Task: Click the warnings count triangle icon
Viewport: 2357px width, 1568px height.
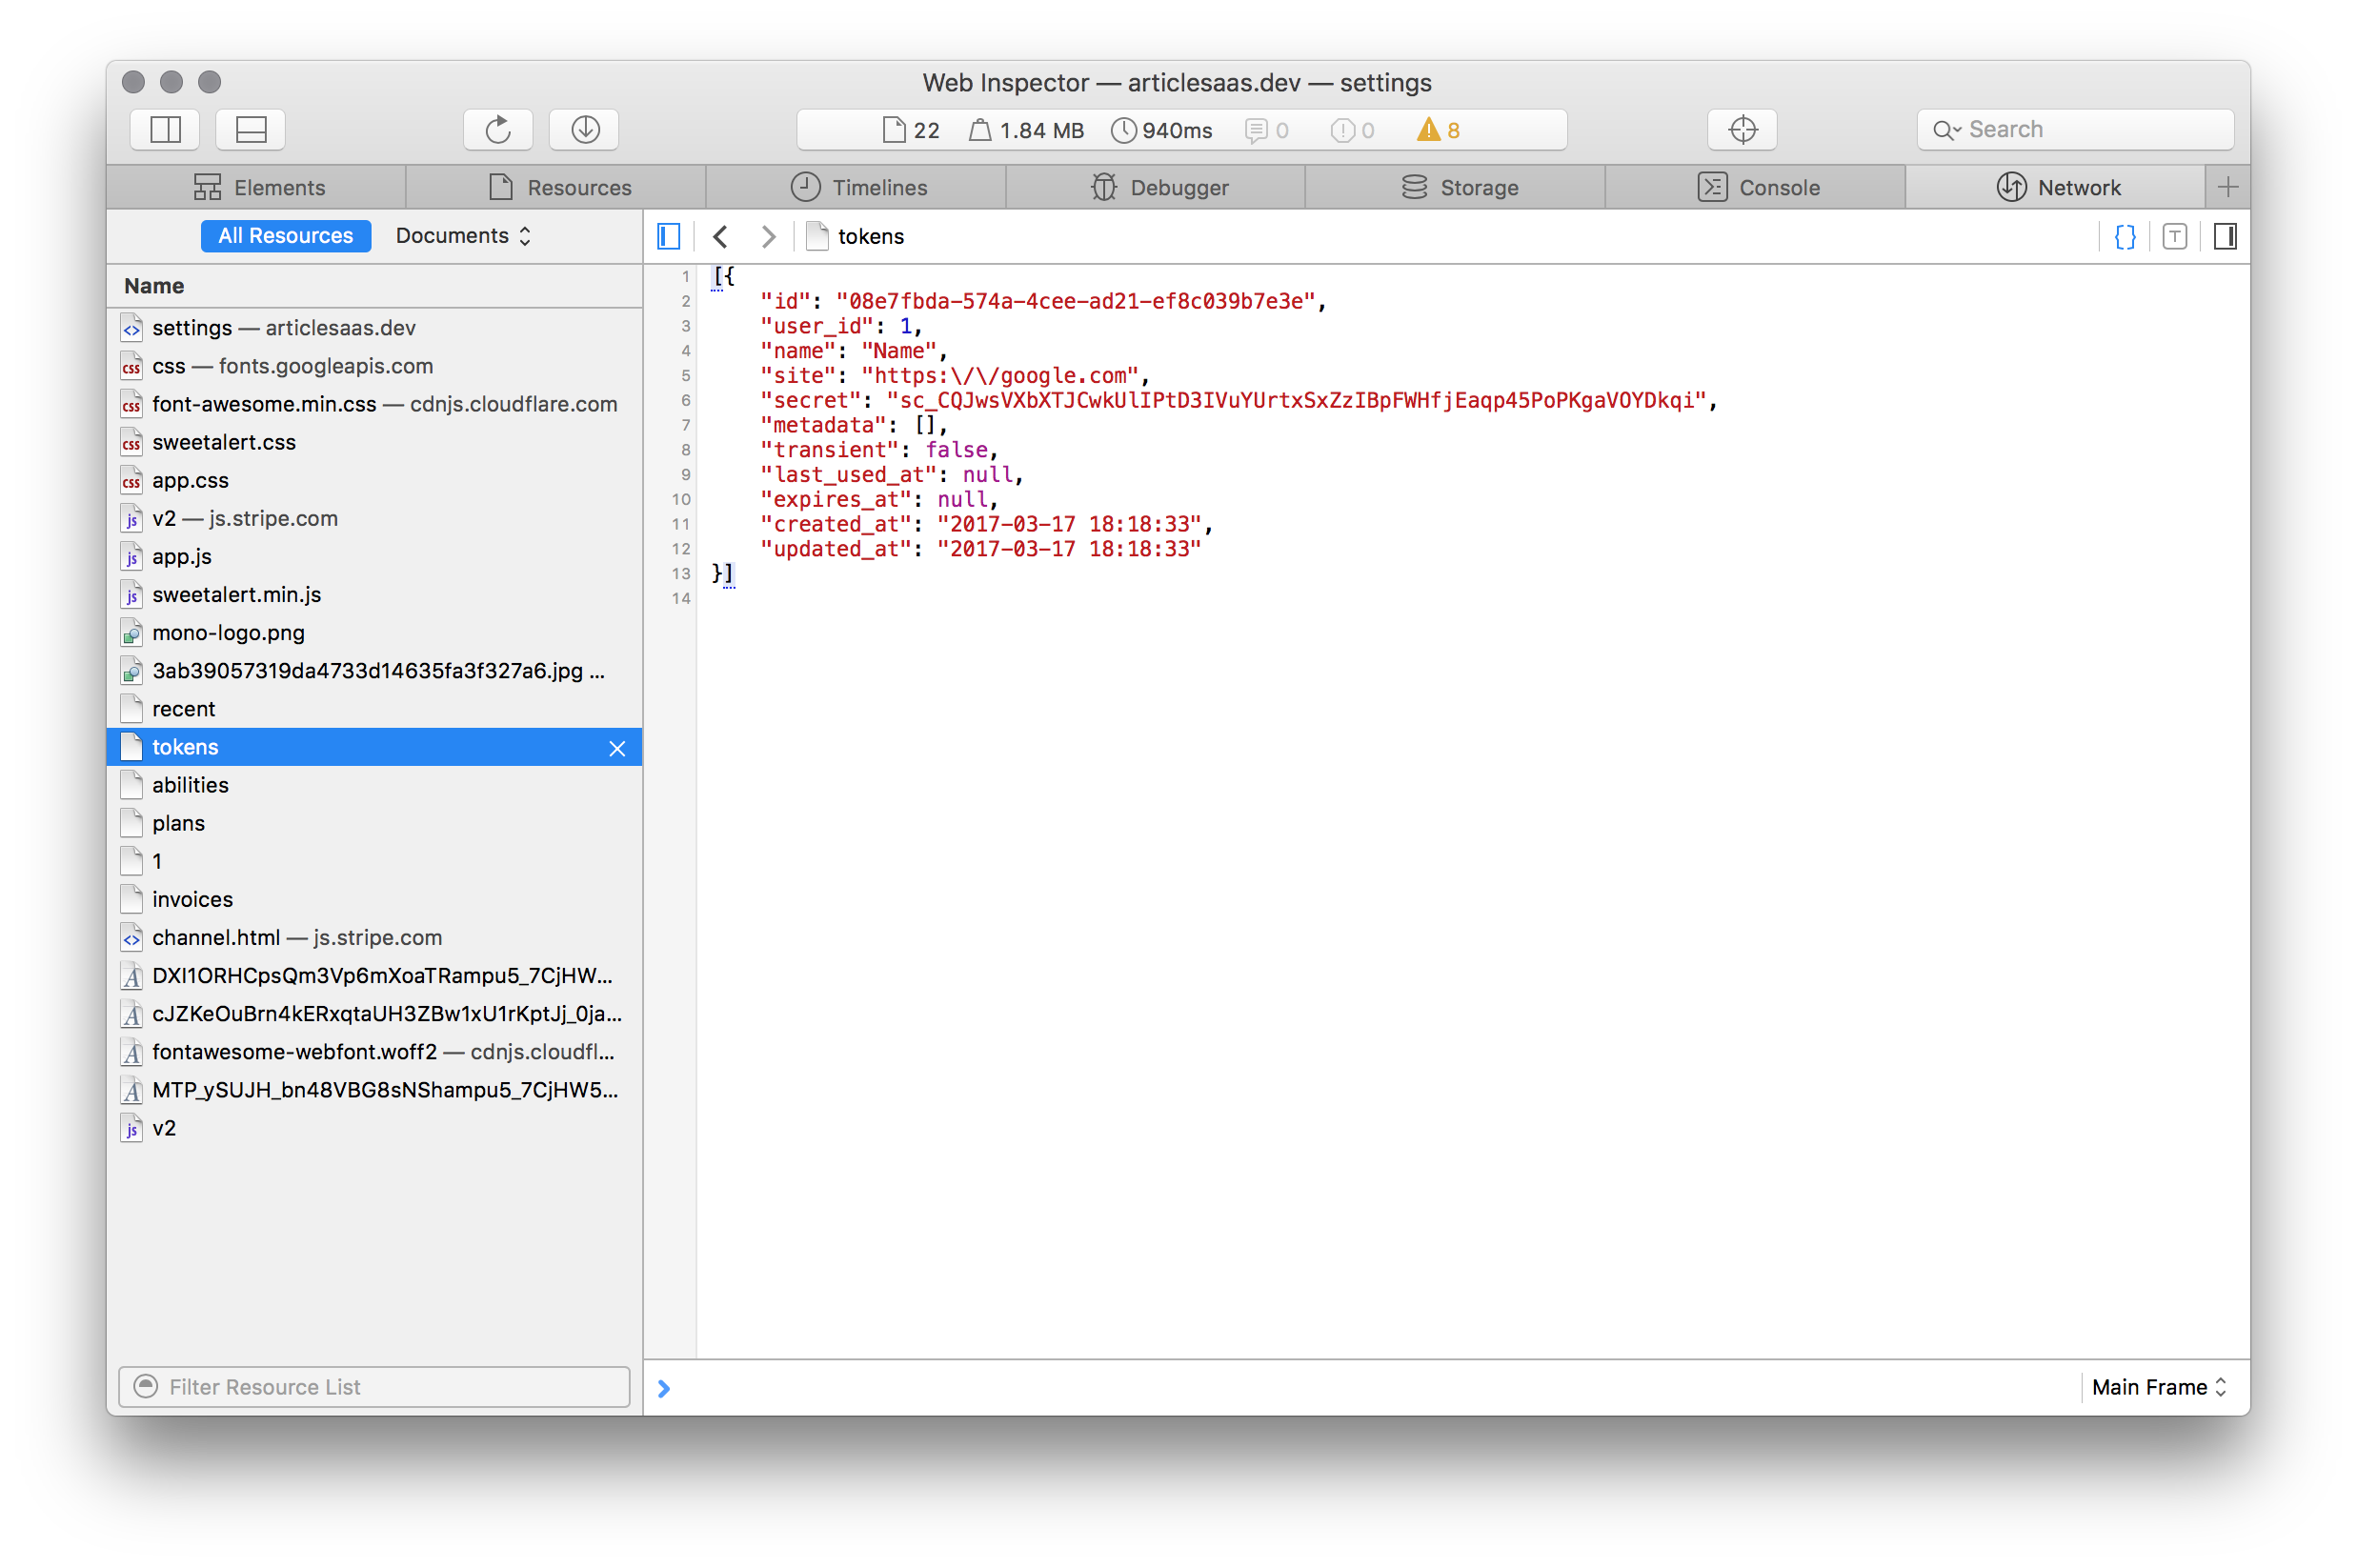Action: pyautogui.click(x=1428, y=130)
